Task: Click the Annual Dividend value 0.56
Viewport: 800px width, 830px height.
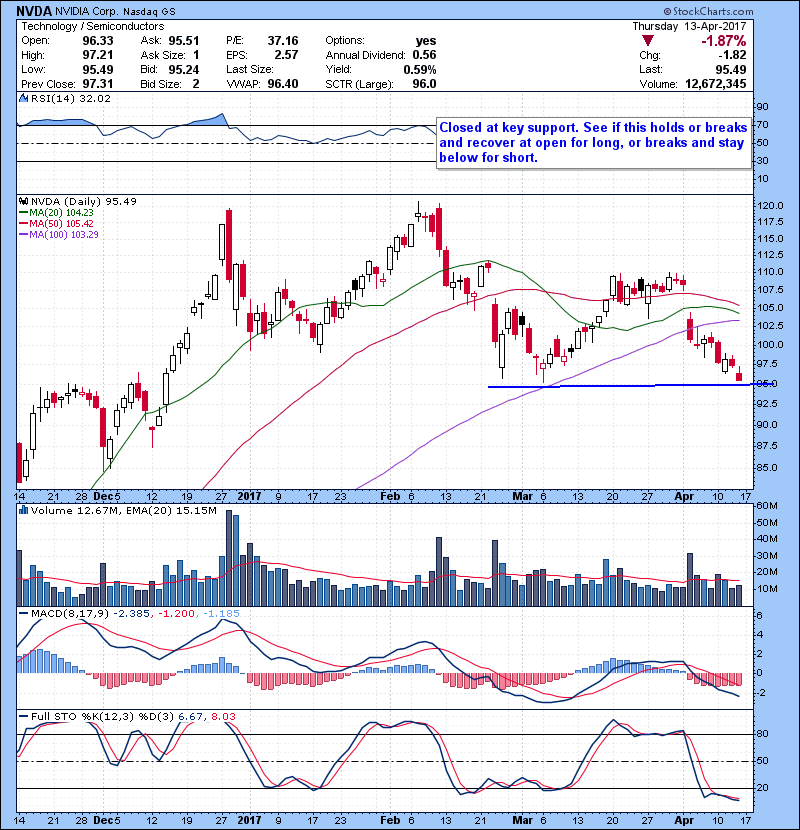Action: (425, 55)
